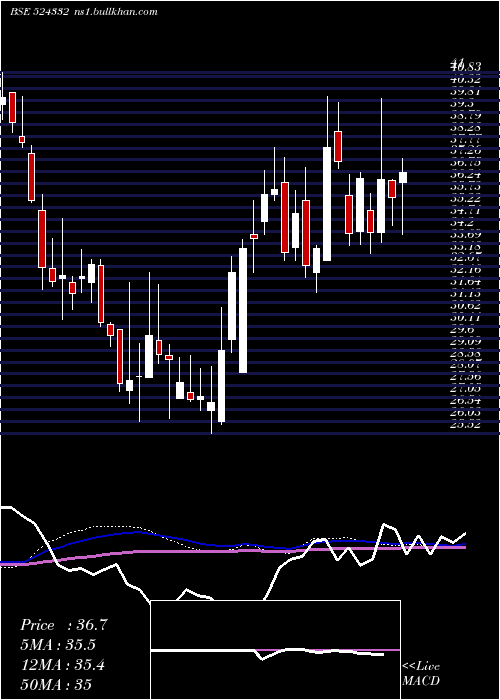Click the 30.62 price axis label
The height and width of the screenshot is (700, 500).
click(466, 306)
